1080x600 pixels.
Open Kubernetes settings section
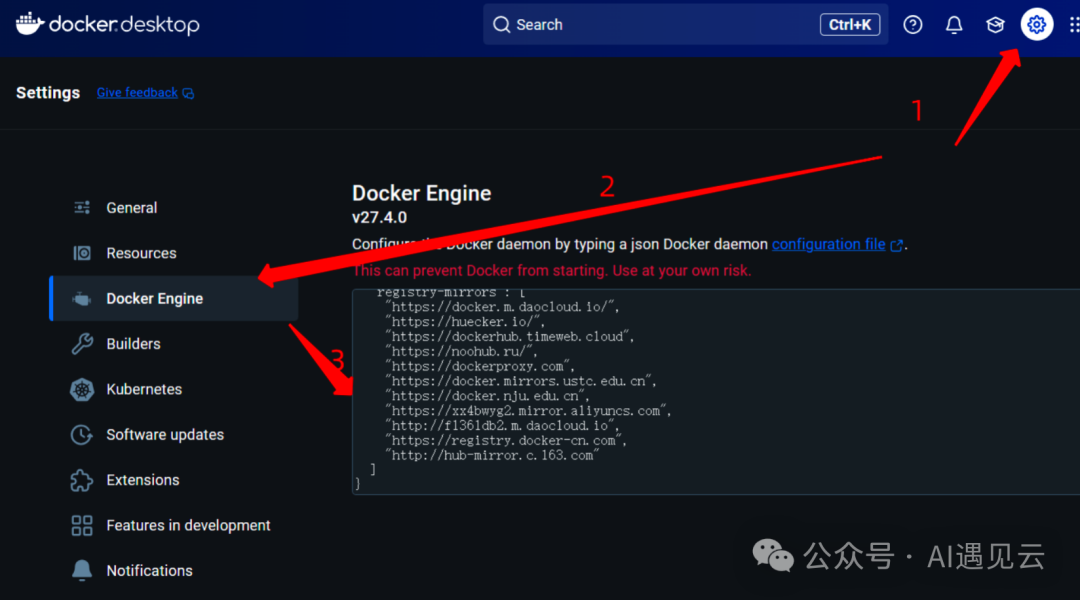click(x=174, y=389)
